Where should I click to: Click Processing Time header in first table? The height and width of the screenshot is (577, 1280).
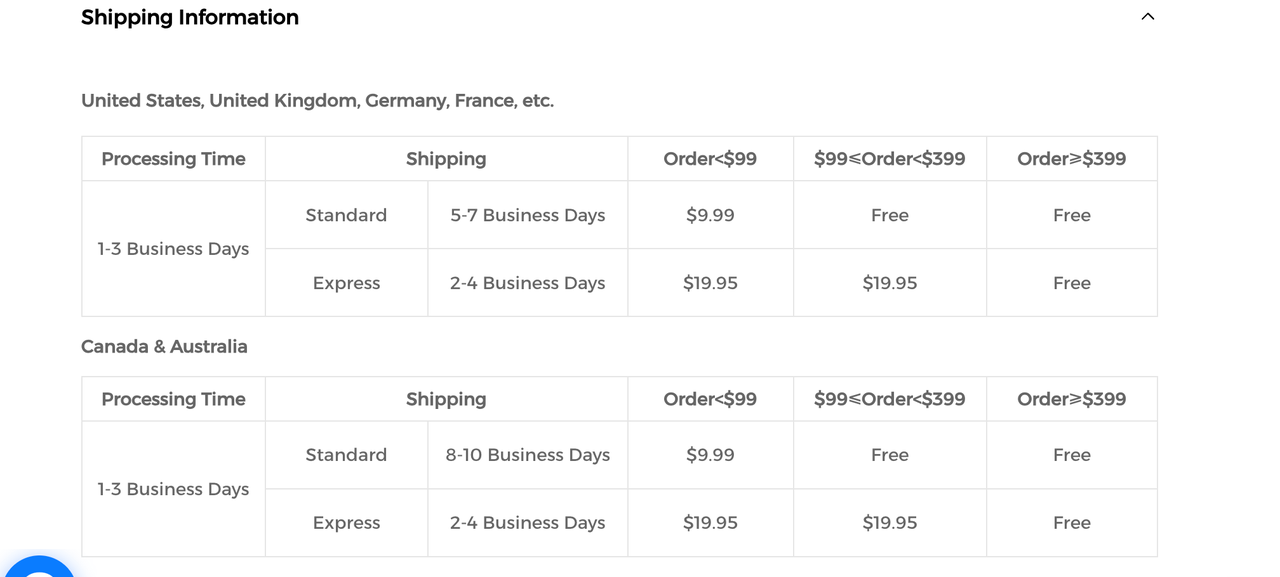pos(173,159)
